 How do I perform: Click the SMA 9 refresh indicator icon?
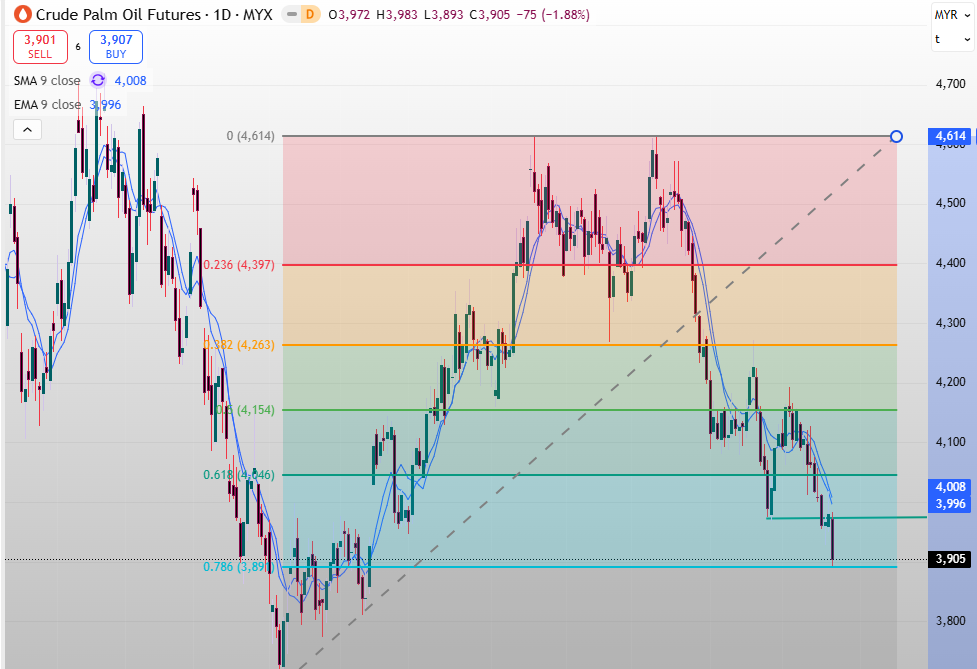click(x=98, y=81)
